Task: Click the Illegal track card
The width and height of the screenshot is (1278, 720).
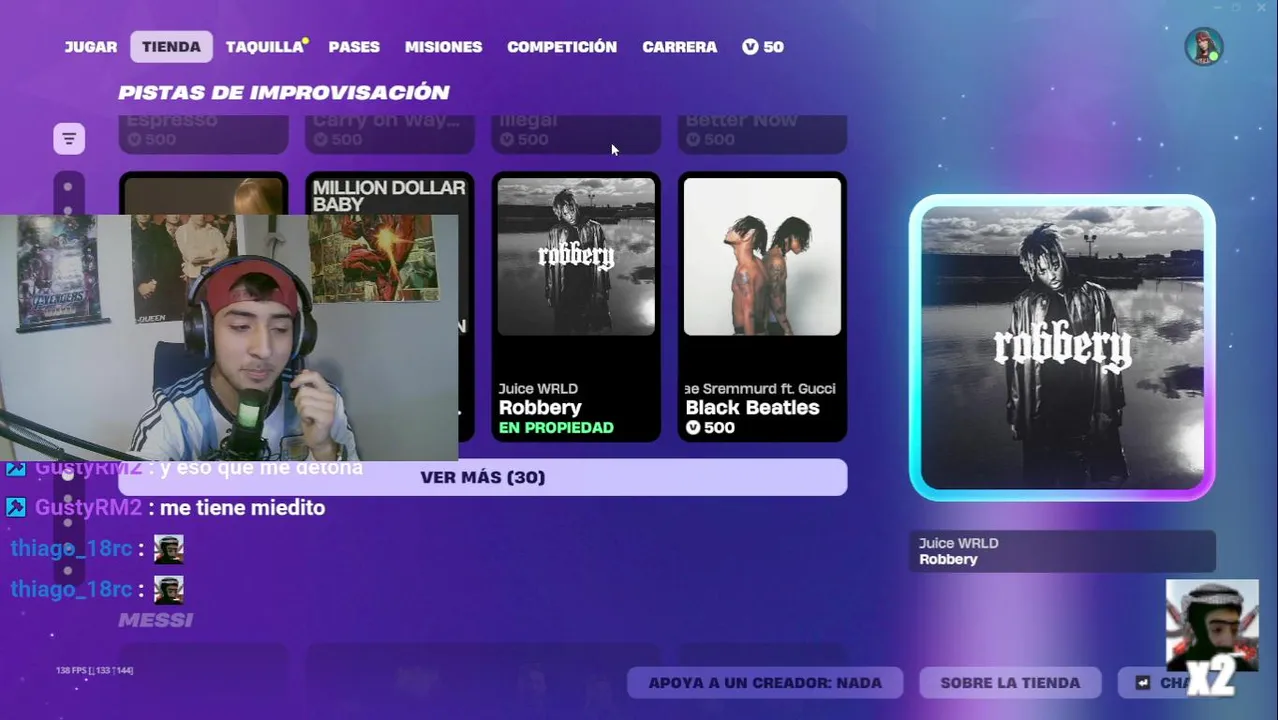Action: [576, 134]
